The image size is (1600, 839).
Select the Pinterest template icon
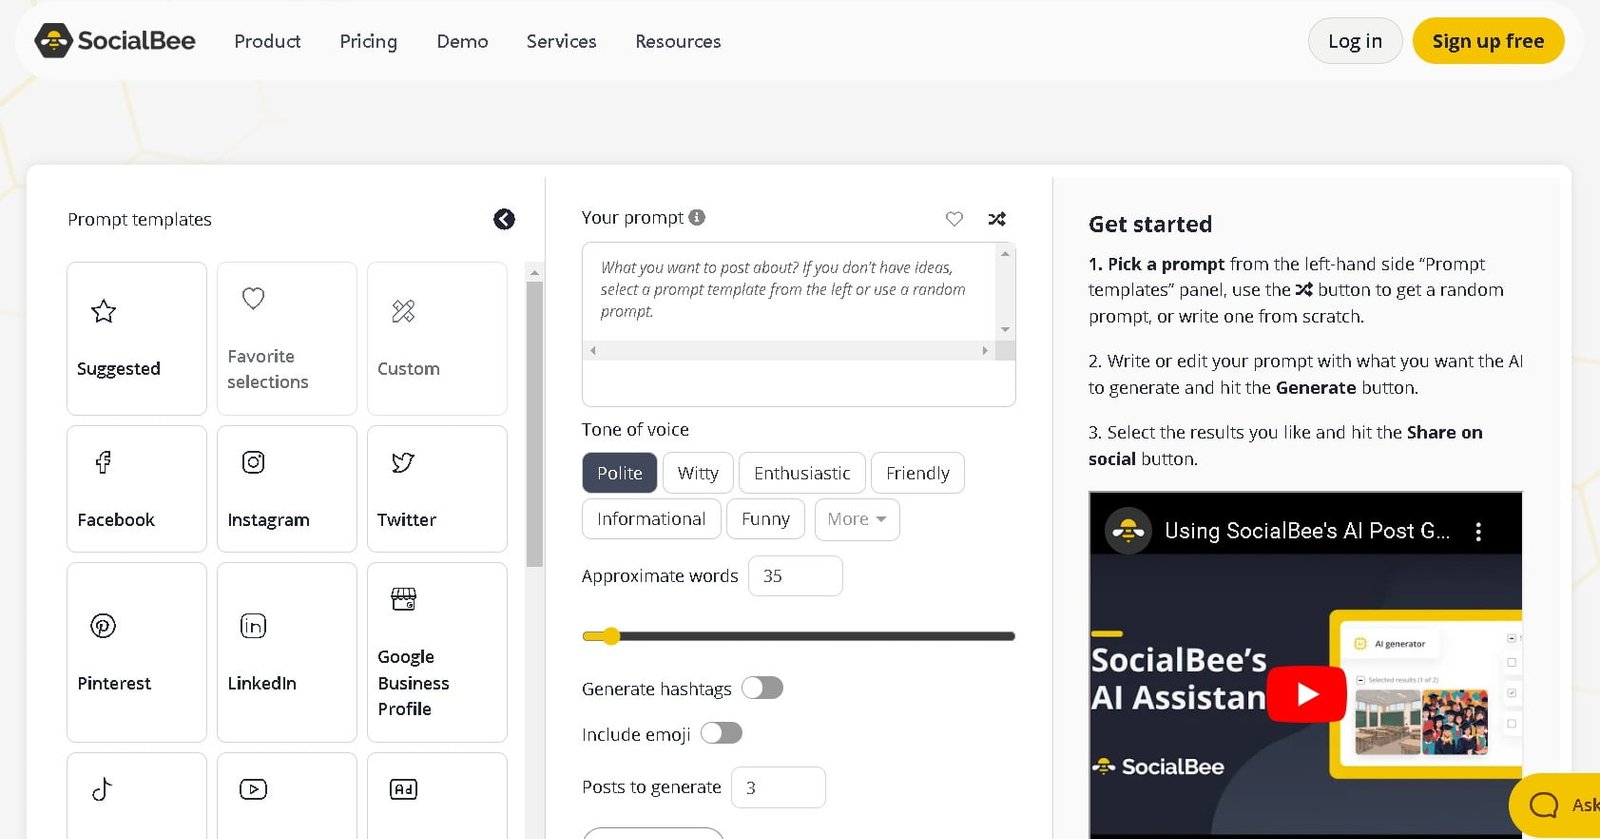(103, 626)
